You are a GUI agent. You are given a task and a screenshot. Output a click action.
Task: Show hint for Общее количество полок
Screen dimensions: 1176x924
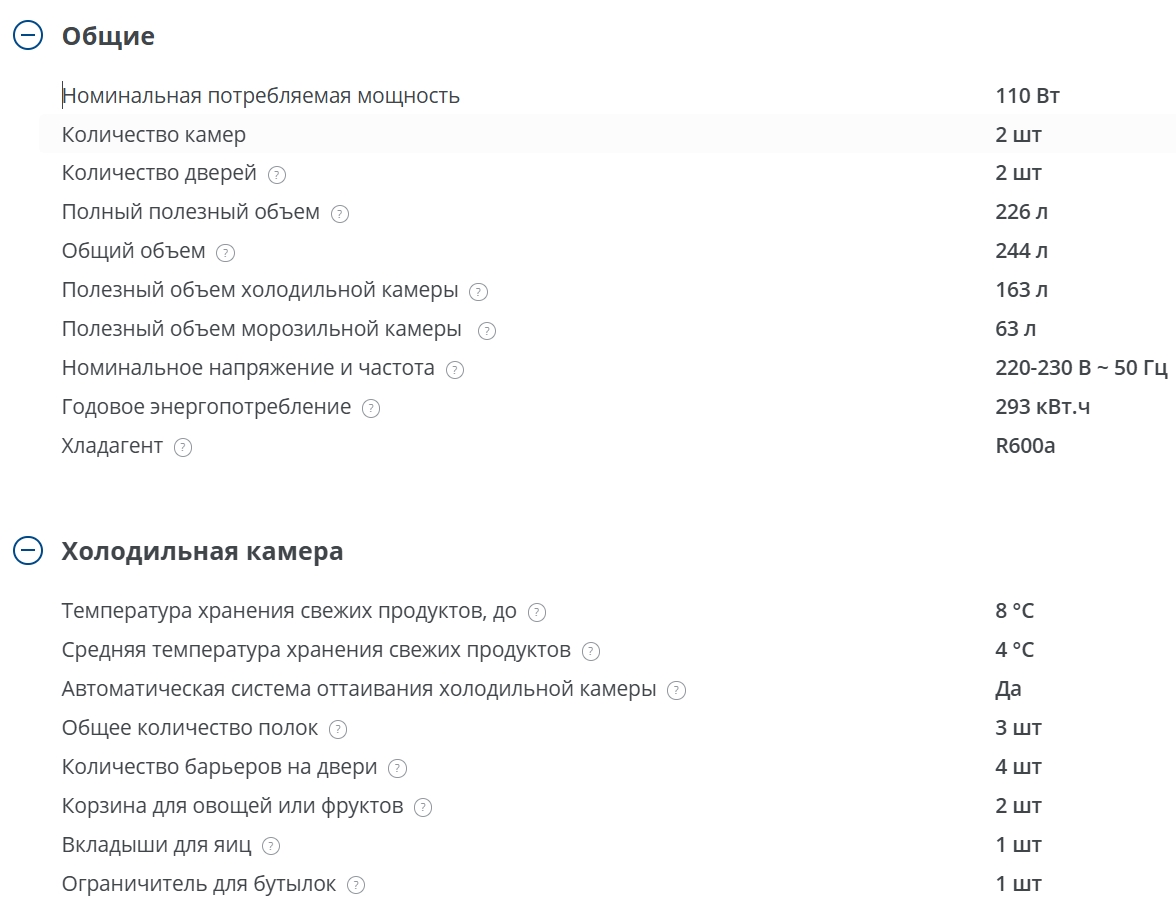point(338,730)
